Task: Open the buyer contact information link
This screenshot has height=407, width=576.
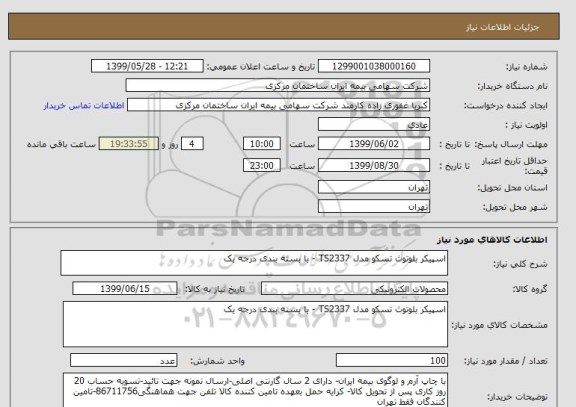Action: pos(84,105)
